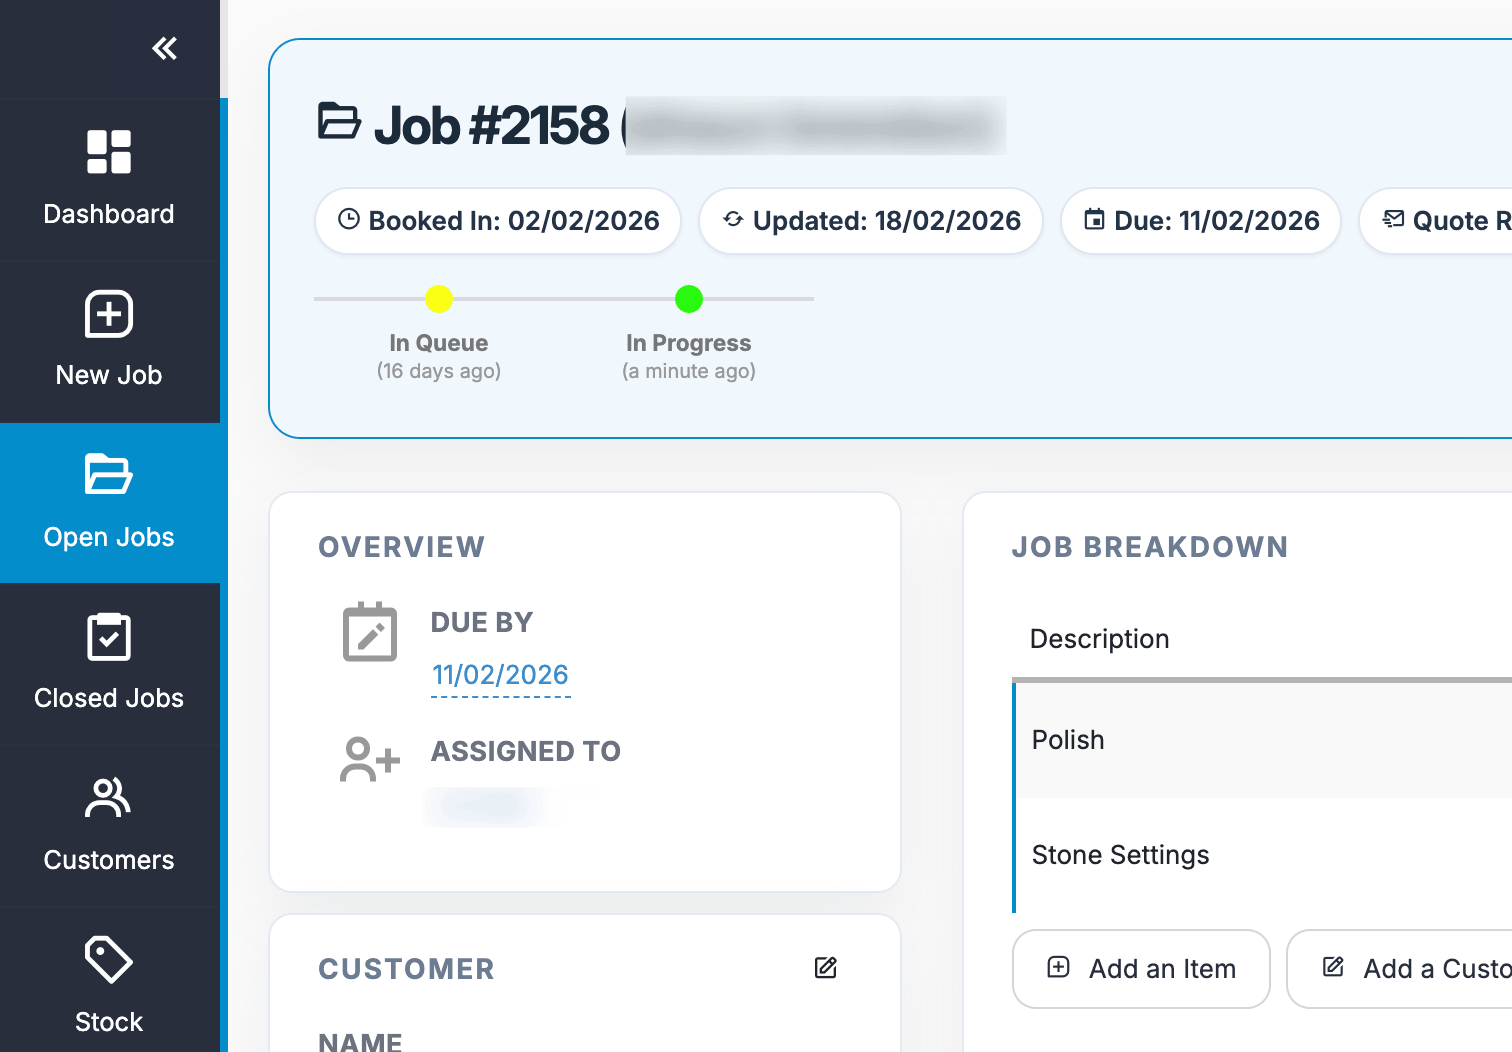Click the due date calendar edit icon
This screenshot has width=1512, height=1052.
[370, 633]
